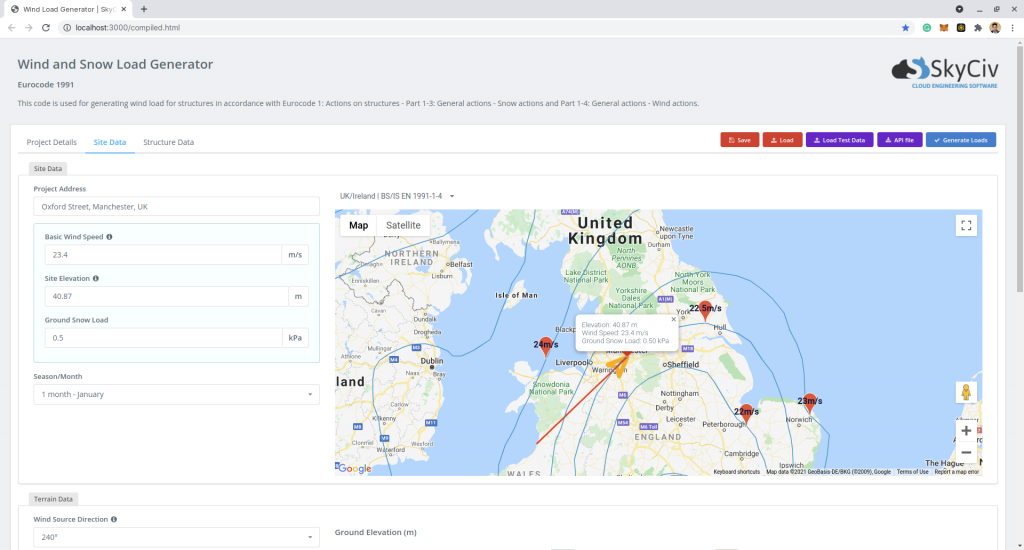1024x550 pixels.
Task: Click the map fullscreen toggle icon
Action: pos(965,225)
